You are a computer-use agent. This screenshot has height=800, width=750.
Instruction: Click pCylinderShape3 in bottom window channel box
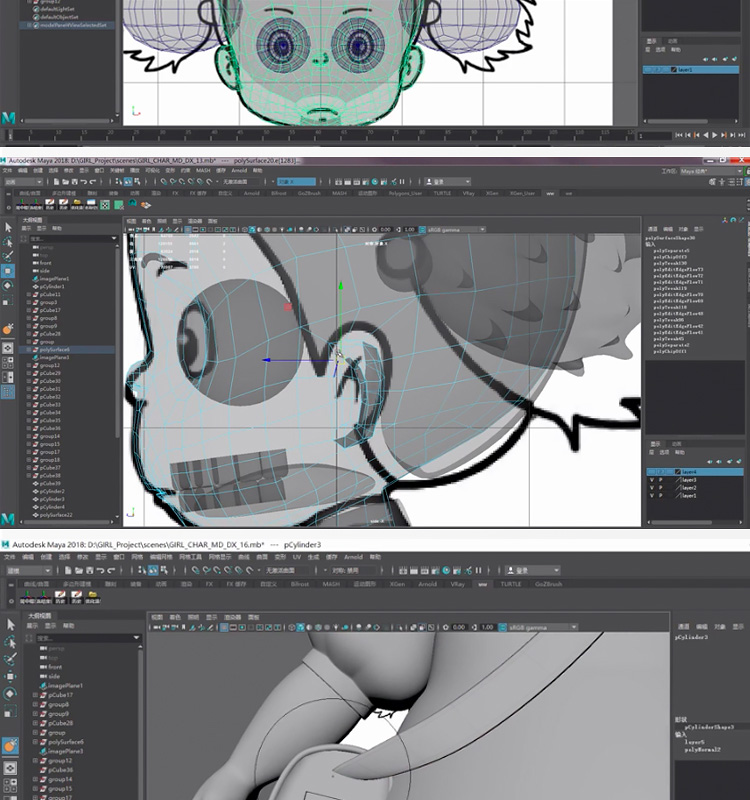[709, 727]
